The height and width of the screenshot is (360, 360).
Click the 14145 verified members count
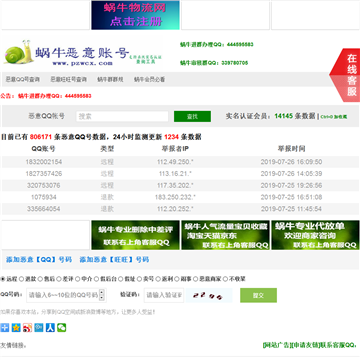(x=284, y=116)
